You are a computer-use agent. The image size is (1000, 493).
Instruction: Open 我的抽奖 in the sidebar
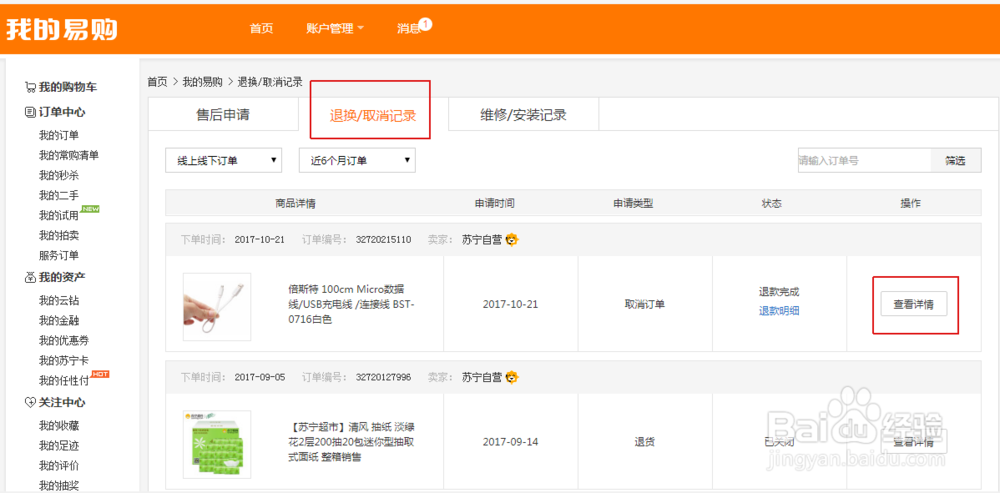coord(59,485)
